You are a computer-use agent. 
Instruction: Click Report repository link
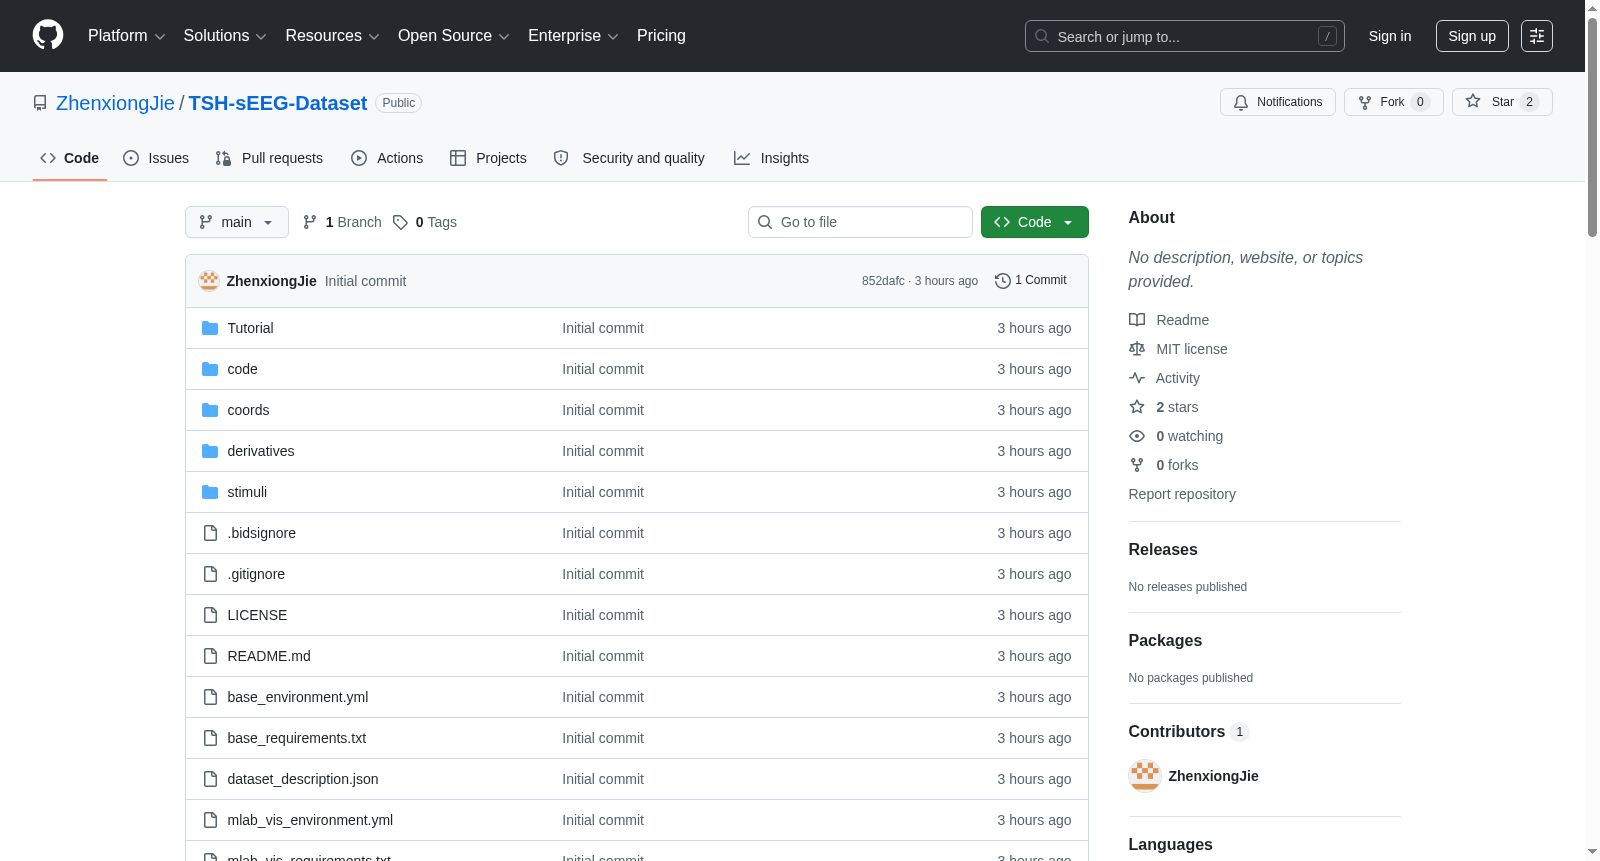pyautogui.click(x=1182, y=494)
